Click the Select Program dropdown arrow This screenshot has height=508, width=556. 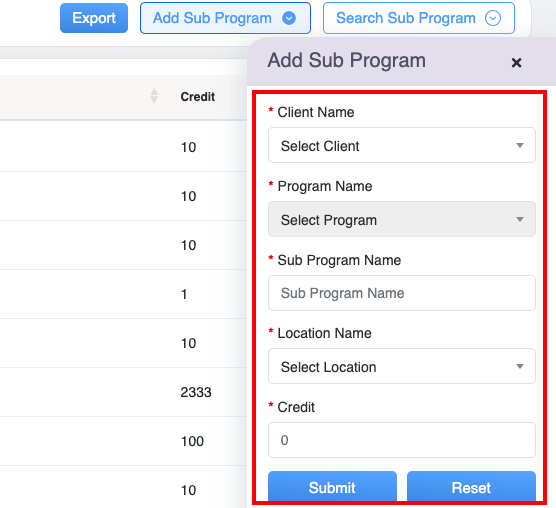pyautogui.click(x=519, y=219)
